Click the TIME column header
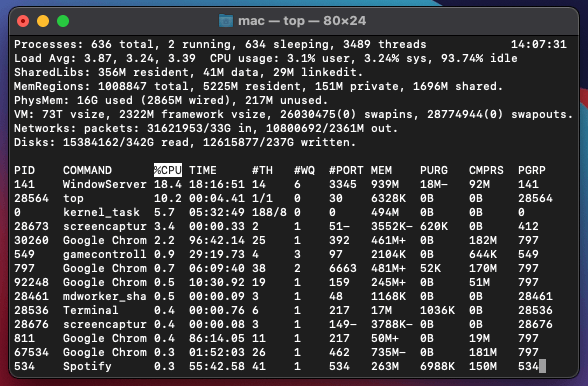The image size is (588, 386). [x=202, y=170]
